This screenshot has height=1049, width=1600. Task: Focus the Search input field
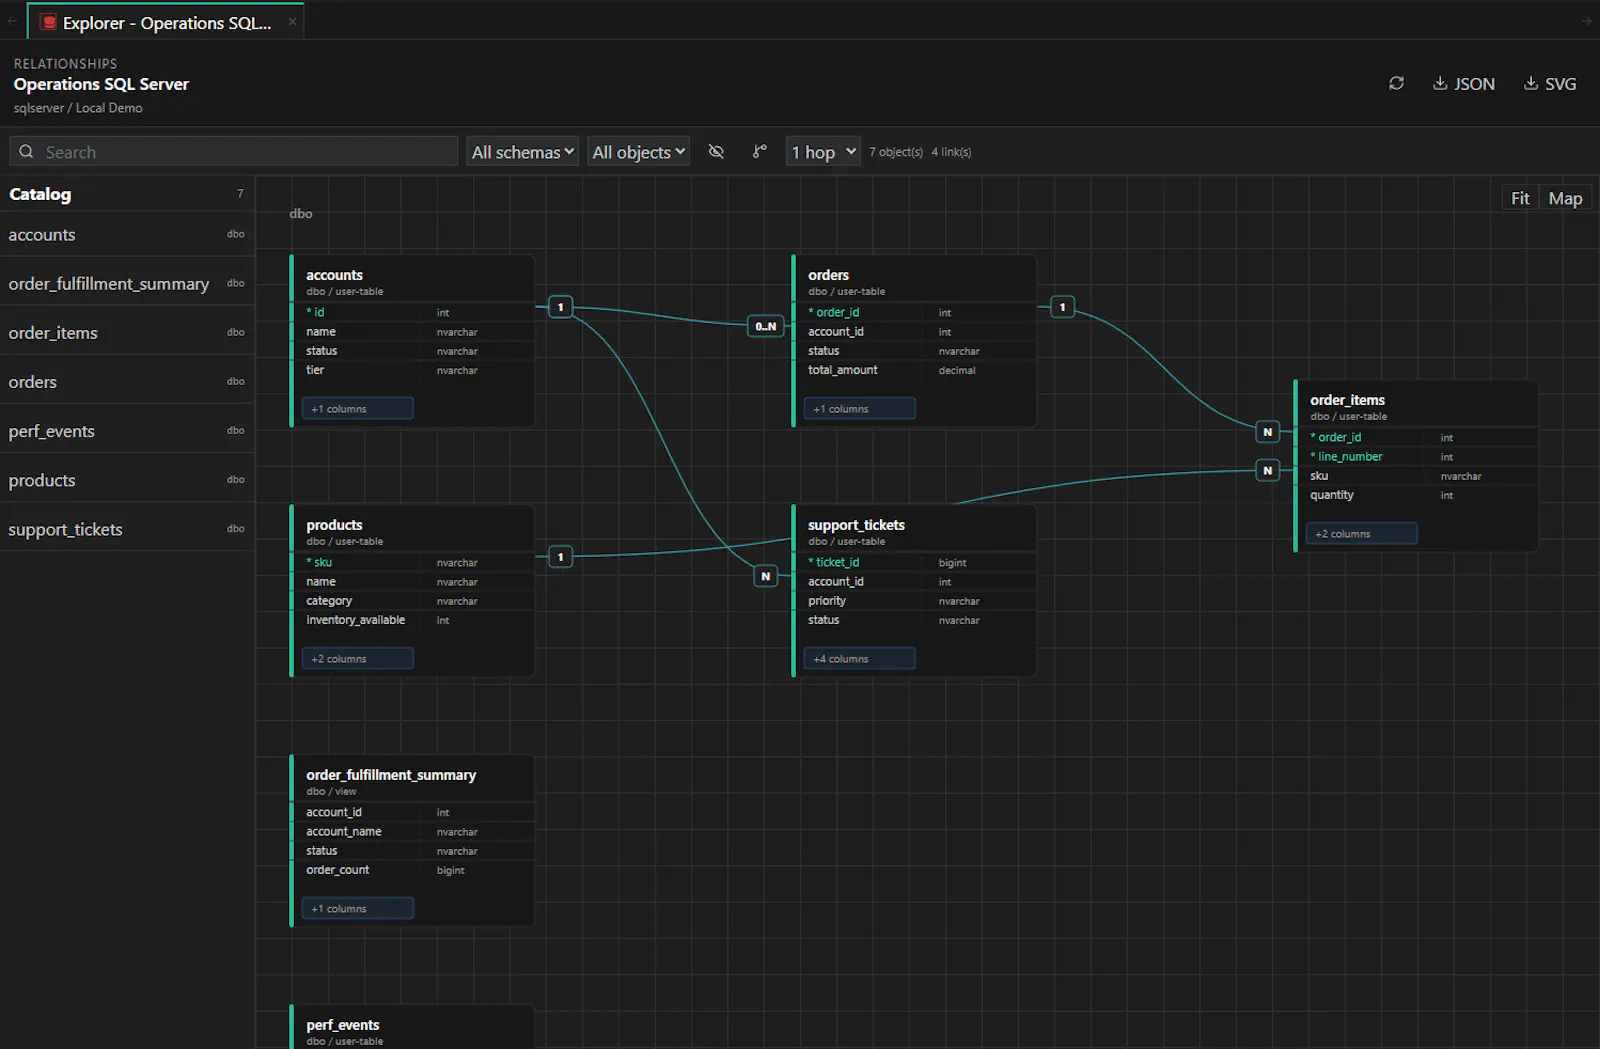[234, 152]
